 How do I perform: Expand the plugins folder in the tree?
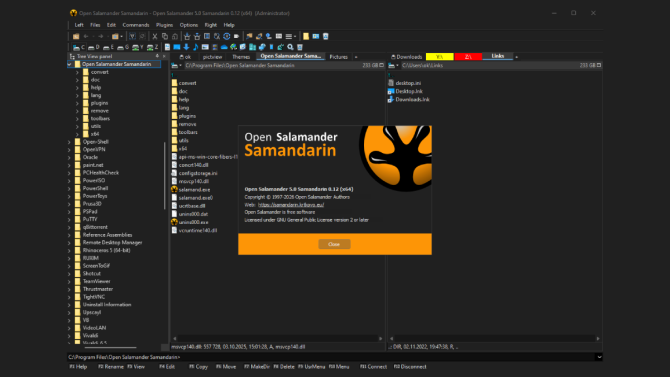tap(77, 103)
